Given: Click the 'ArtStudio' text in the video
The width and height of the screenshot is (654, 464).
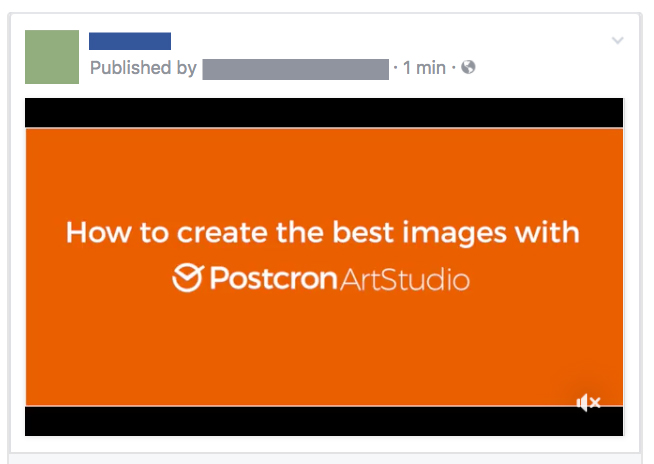Looking at the screenshot, I should pos(405,278).
